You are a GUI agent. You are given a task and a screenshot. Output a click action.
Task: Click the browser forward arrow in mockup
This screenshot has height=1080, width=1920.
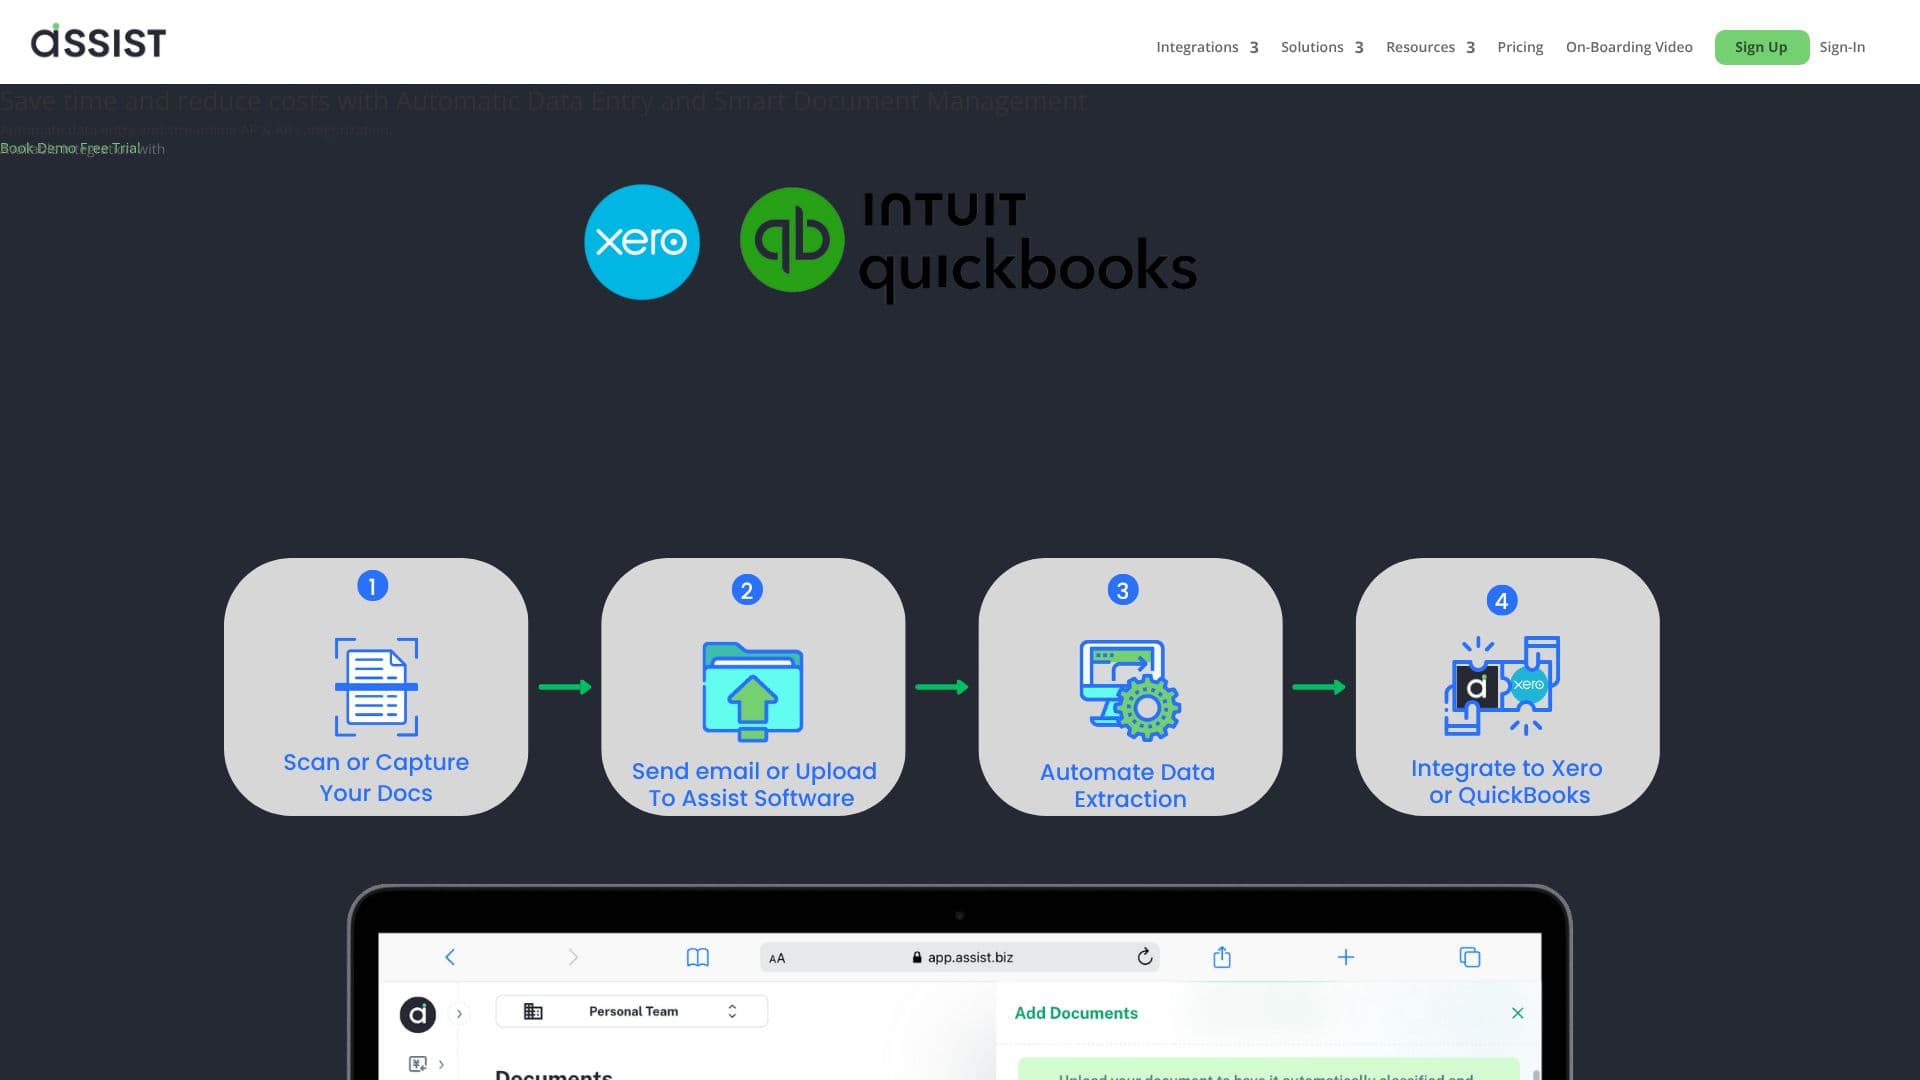[x=573, y=957]
